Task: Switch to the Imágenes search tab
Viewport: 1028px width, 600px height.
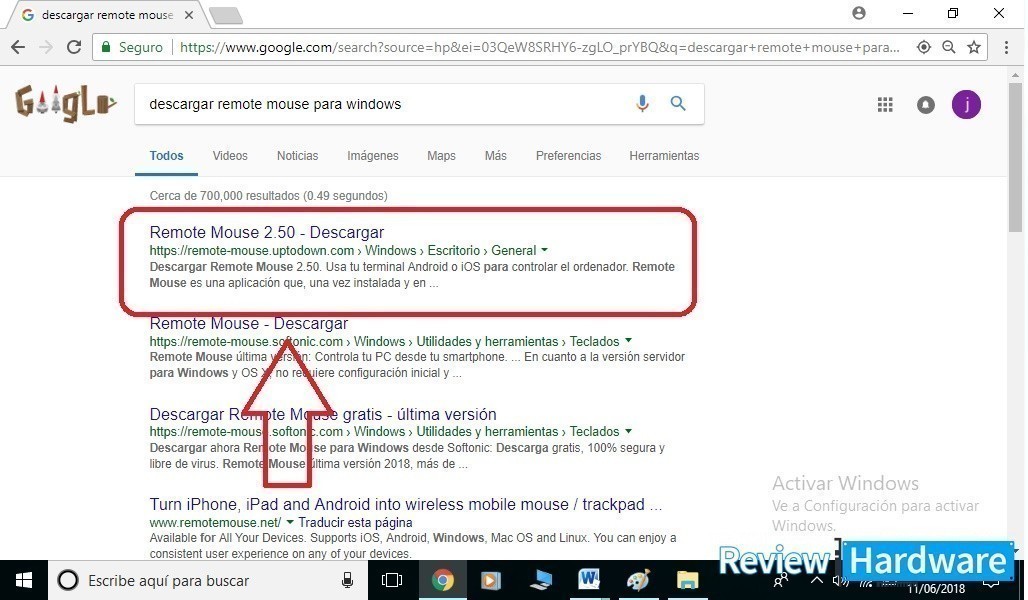Action: [373, 156]
